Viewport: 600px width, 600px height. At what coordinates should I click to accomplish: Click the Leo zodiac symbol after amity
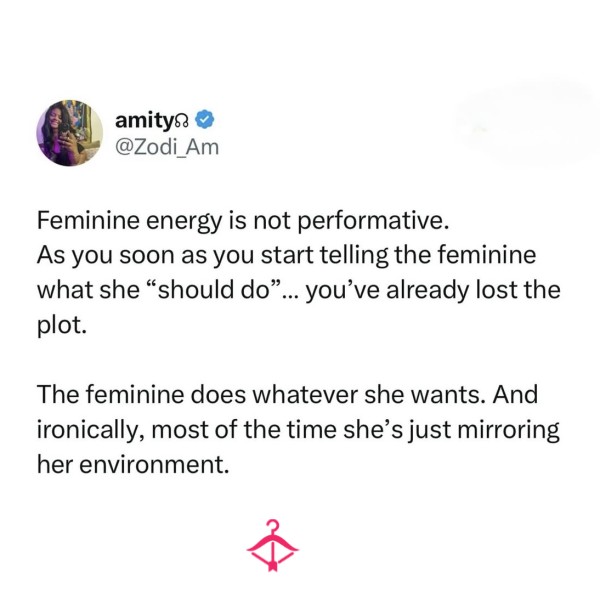coord(181,122)
